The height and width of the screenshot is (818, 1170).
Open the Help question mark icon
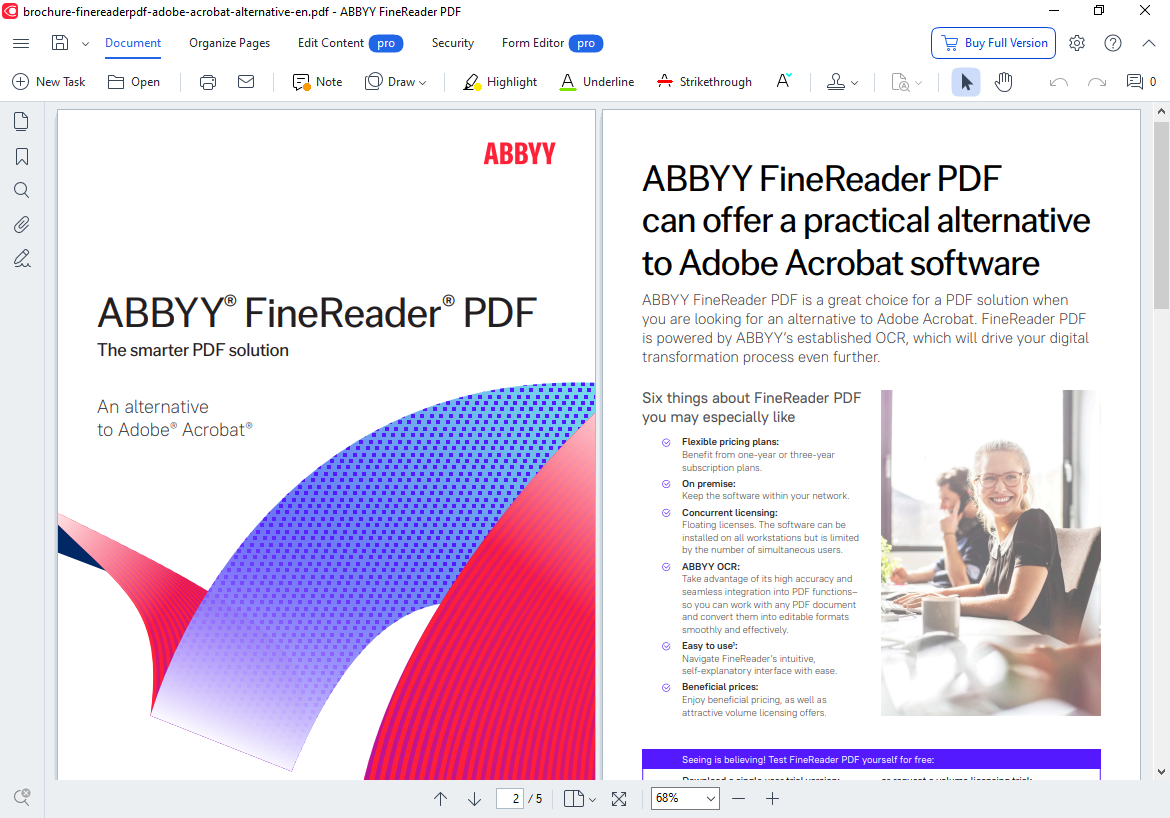coord(1113,43)
